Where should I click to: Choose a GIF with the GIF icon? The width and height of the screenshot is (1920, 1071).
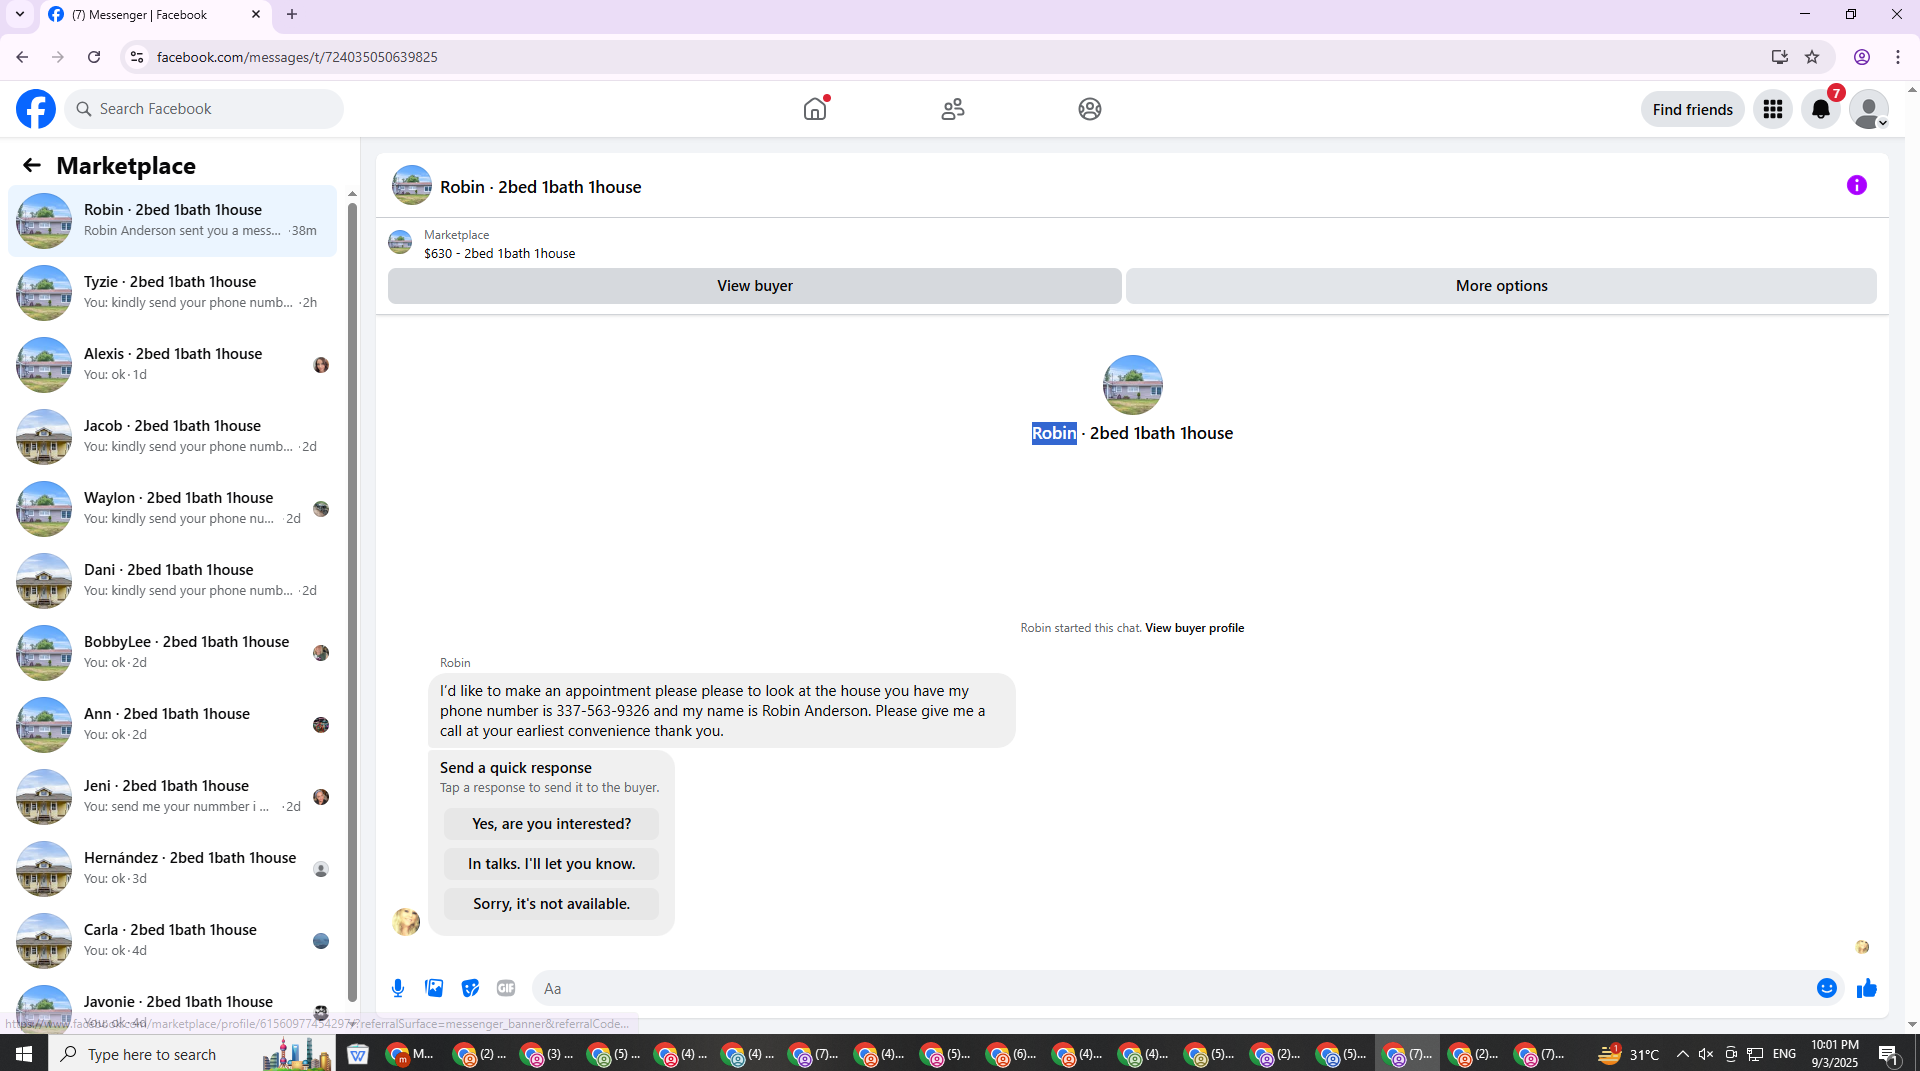coord(506,988)
